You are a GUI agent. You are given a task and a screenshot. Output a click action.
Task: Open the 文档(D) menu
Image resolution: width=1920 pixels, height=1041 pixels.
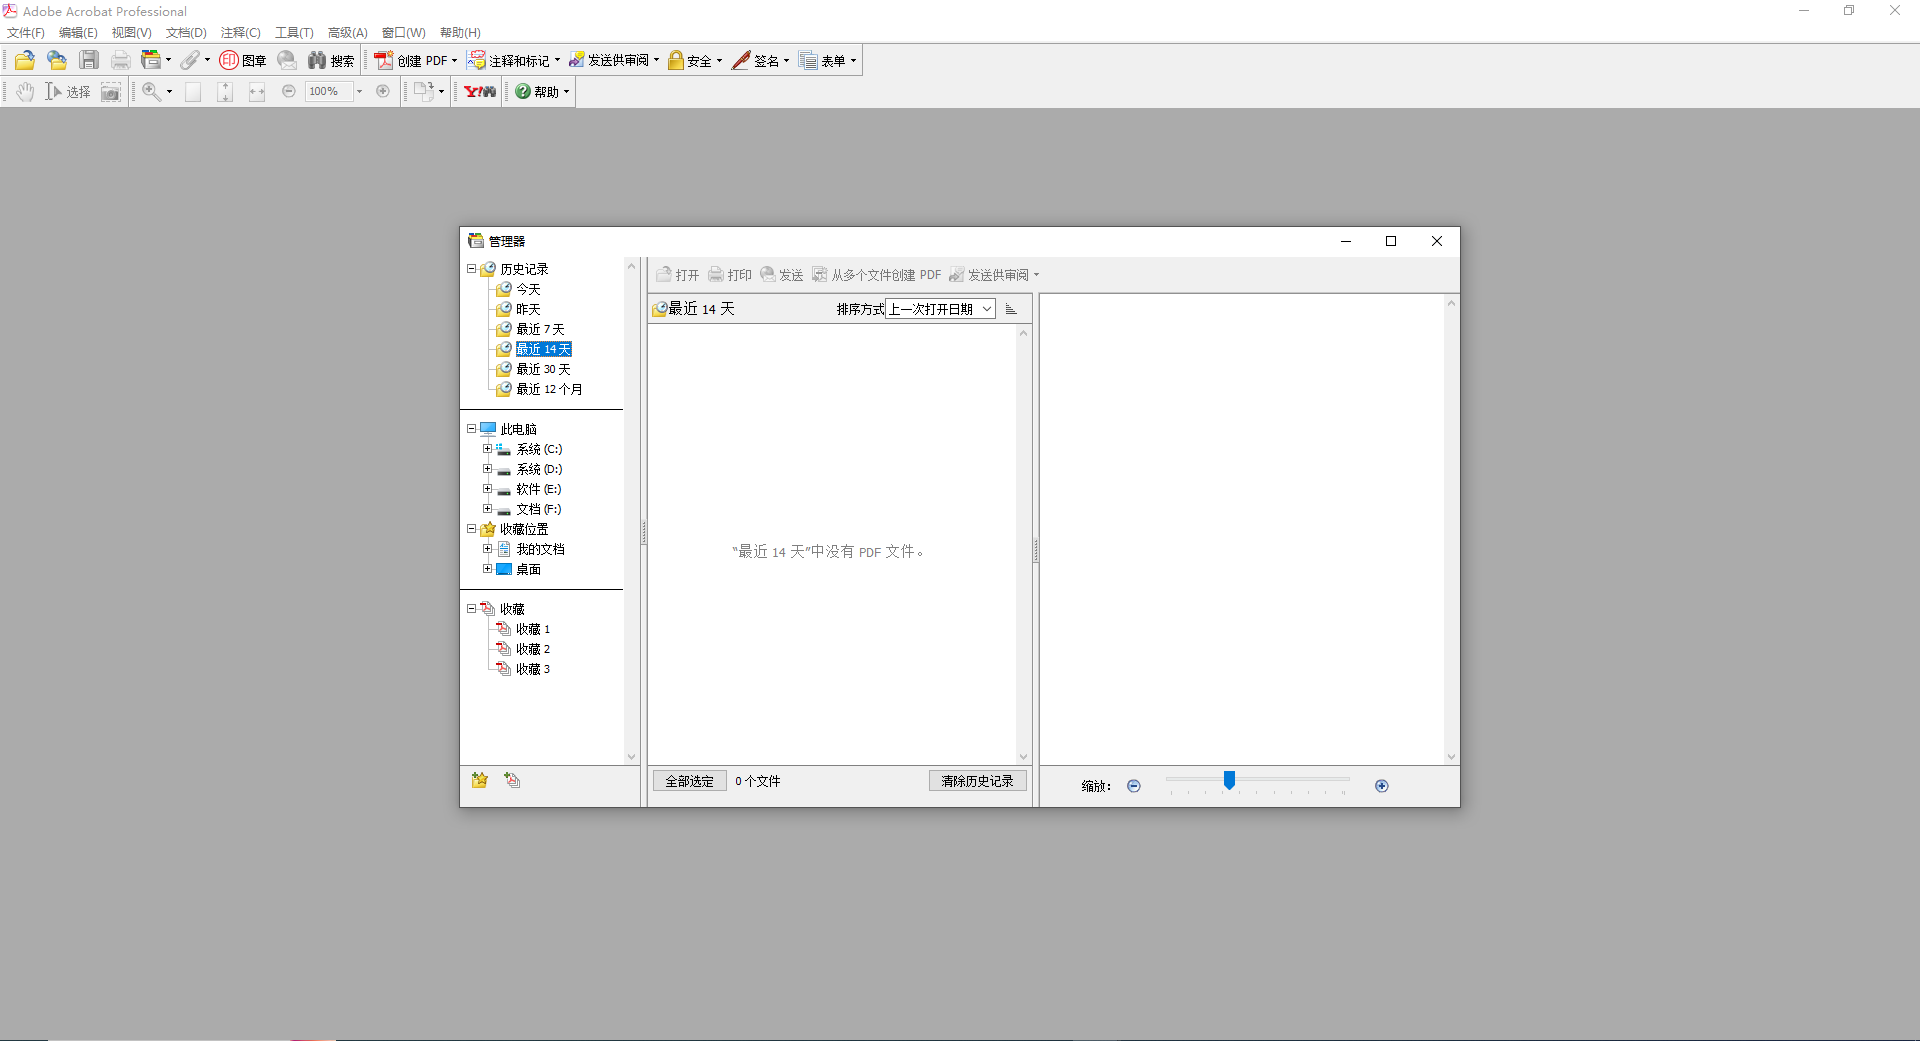coord(186,33)
